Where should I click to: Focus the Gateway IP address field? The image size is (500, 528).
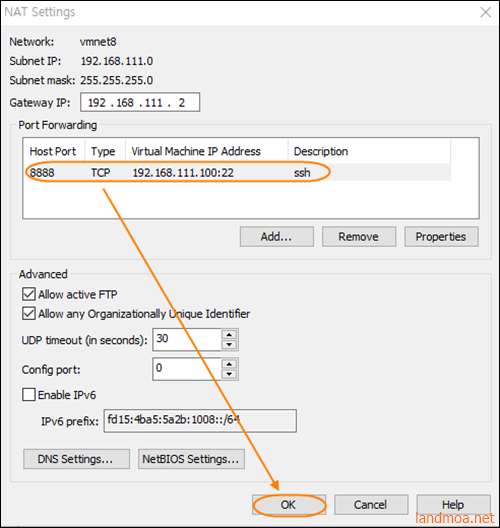(140, 102)
